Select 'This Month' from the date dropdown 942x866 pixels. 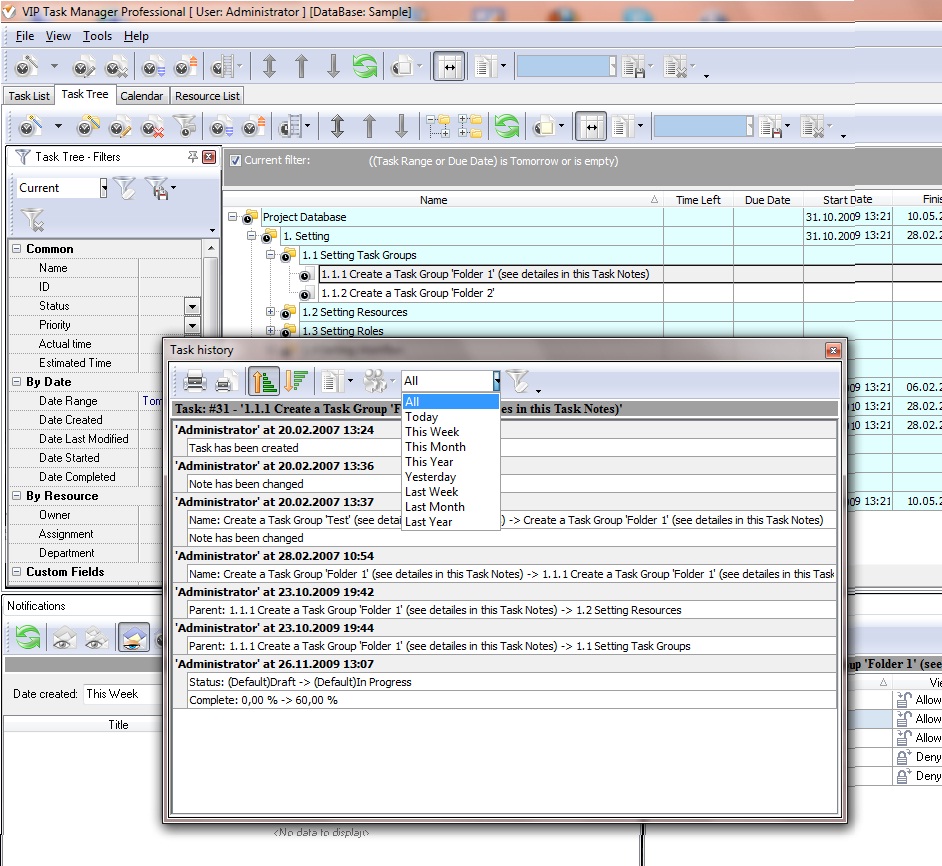click(435, 447)
